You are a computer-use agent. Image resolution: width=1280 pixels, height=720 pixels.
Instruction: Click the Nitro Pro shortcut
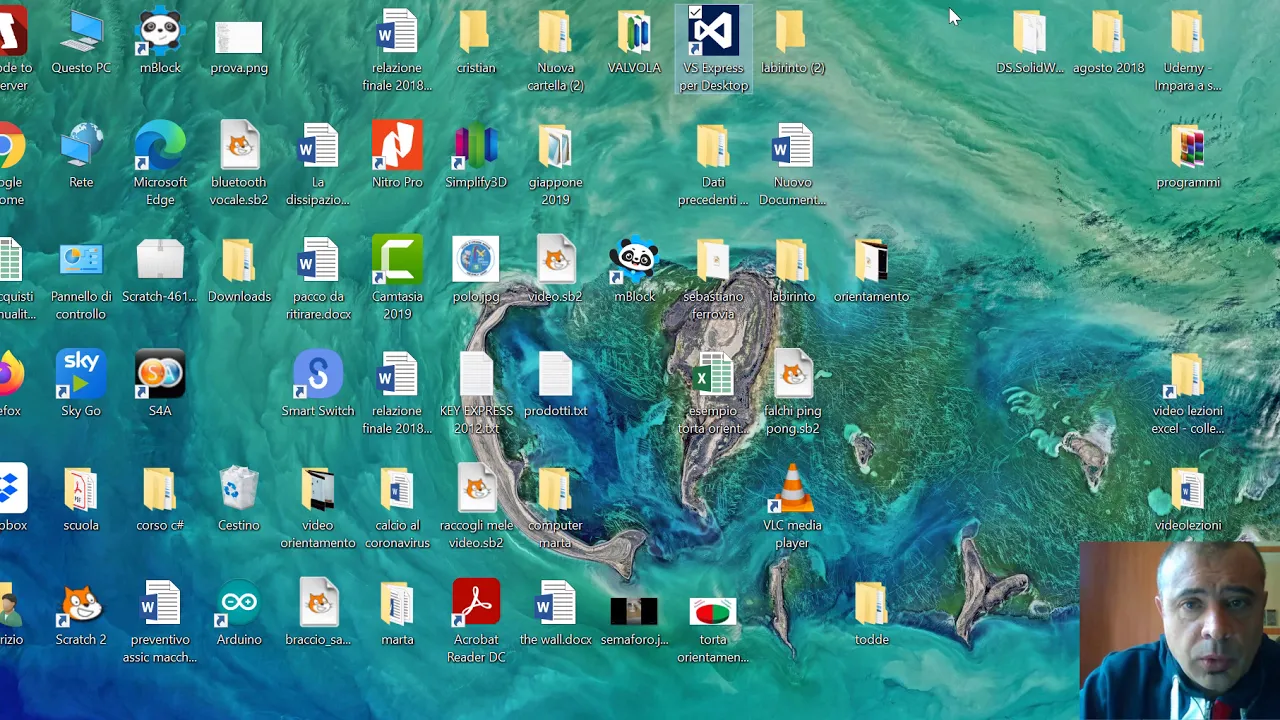pos(397,156)
